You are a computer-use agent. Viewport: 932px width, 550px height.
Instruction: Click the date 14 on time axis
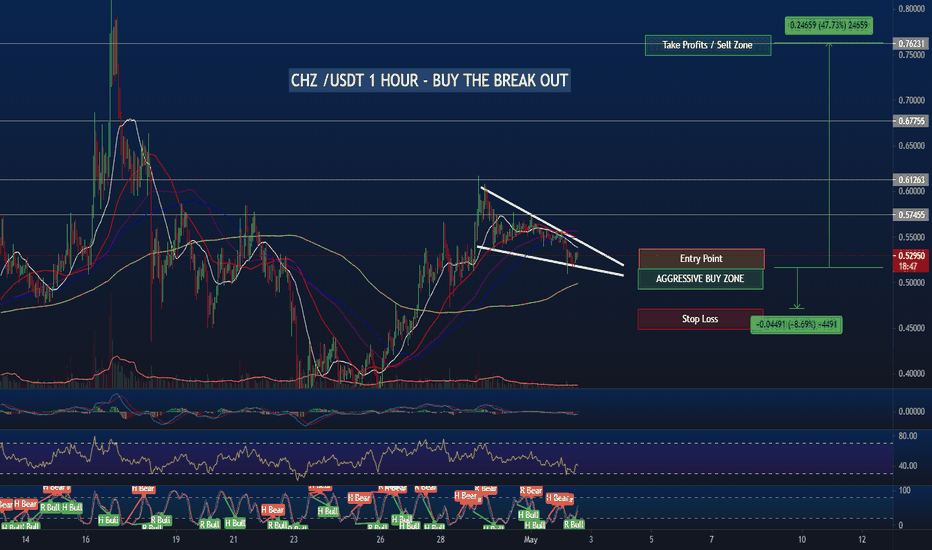26,540
